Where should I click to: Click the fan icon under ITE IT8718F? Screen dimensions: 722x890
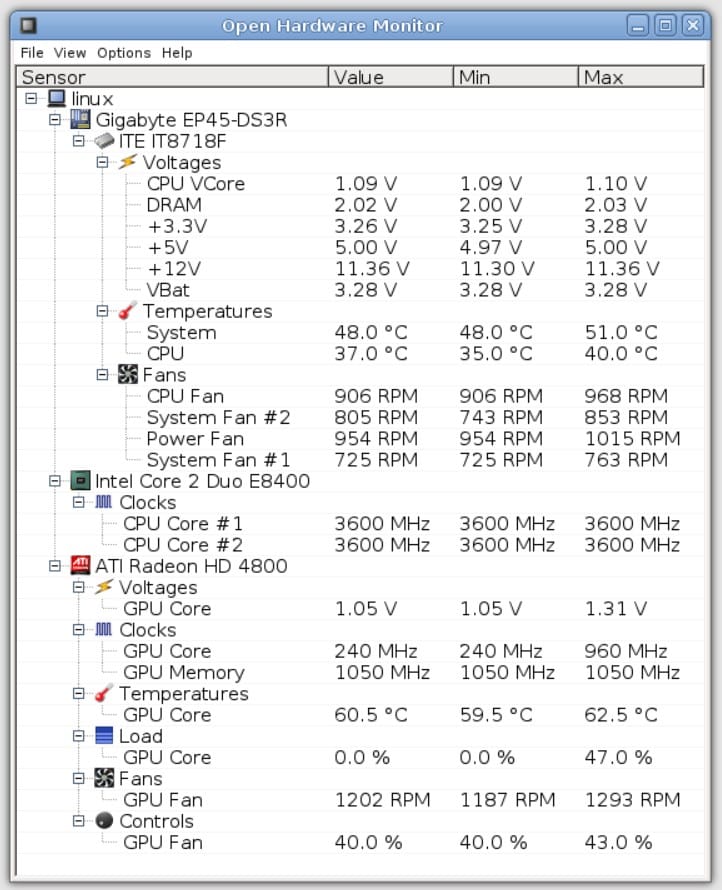[128, 374]
